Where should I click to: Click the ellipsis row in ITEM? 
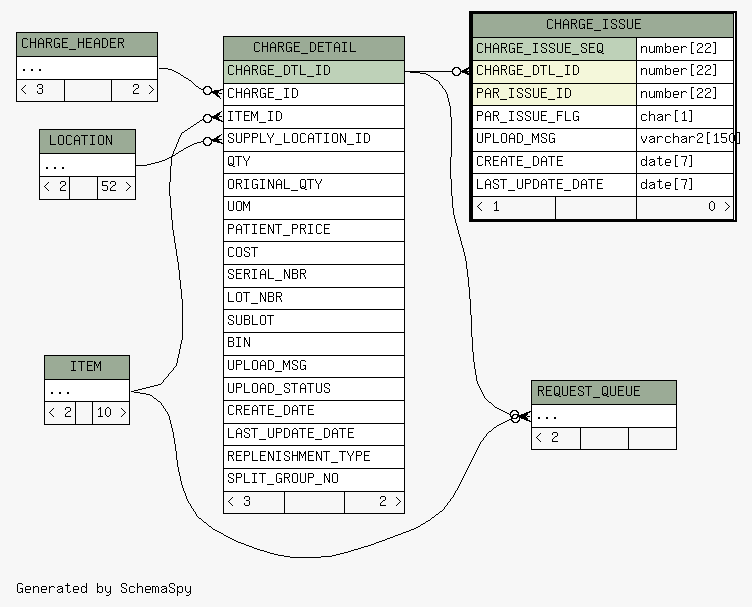point(87,391)
